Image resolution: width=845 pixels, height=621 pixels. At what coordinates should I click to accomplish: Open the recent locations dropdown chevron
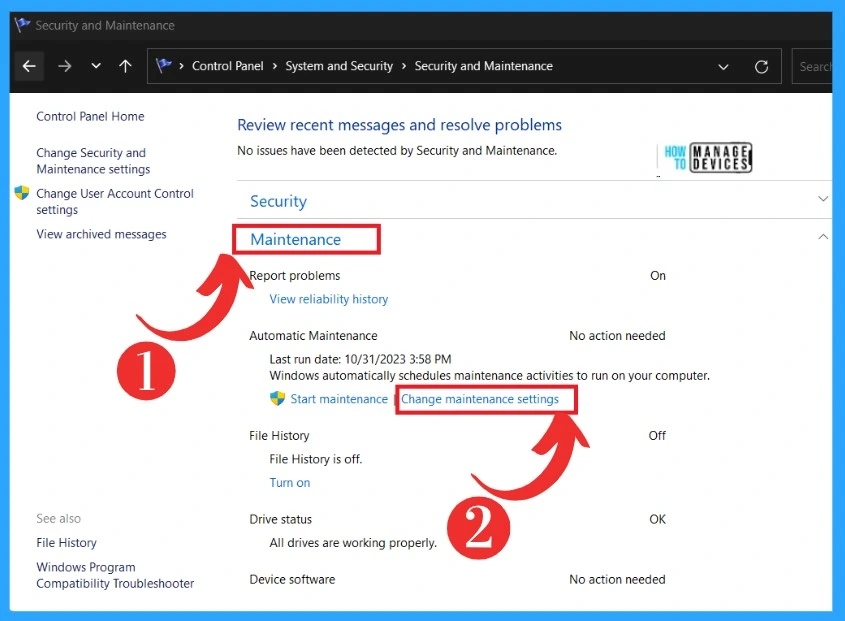click(x=96, y=66)
